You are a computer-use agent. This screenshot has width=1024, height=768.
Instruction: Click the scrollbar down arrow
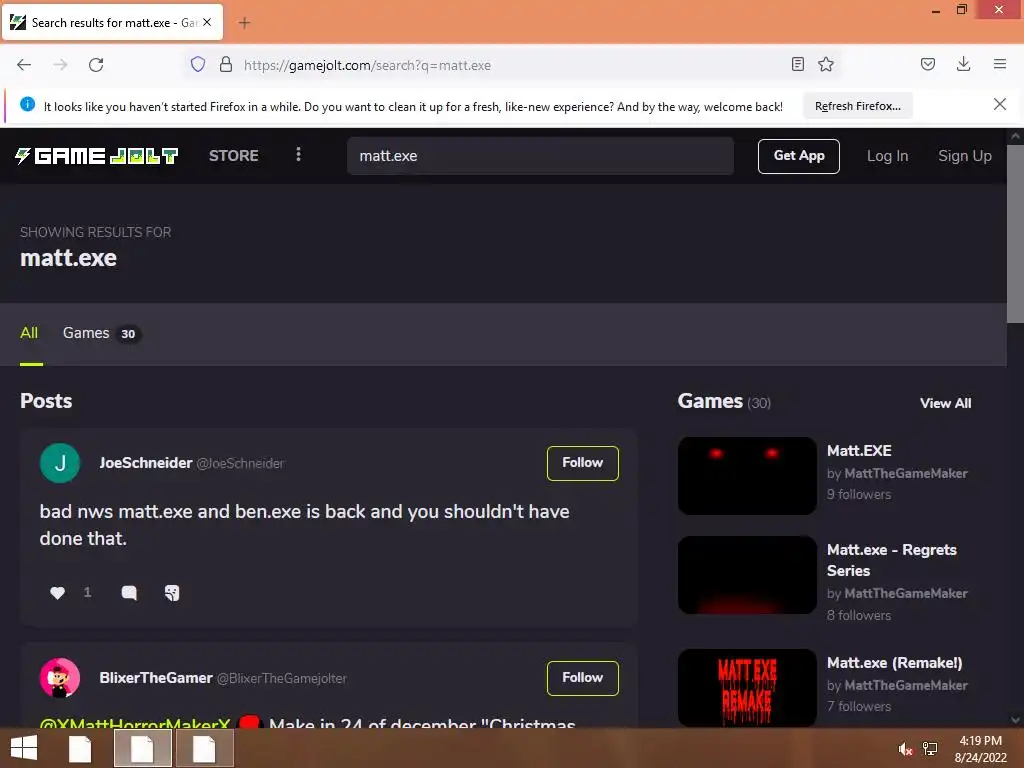(x=1016, y=720)
